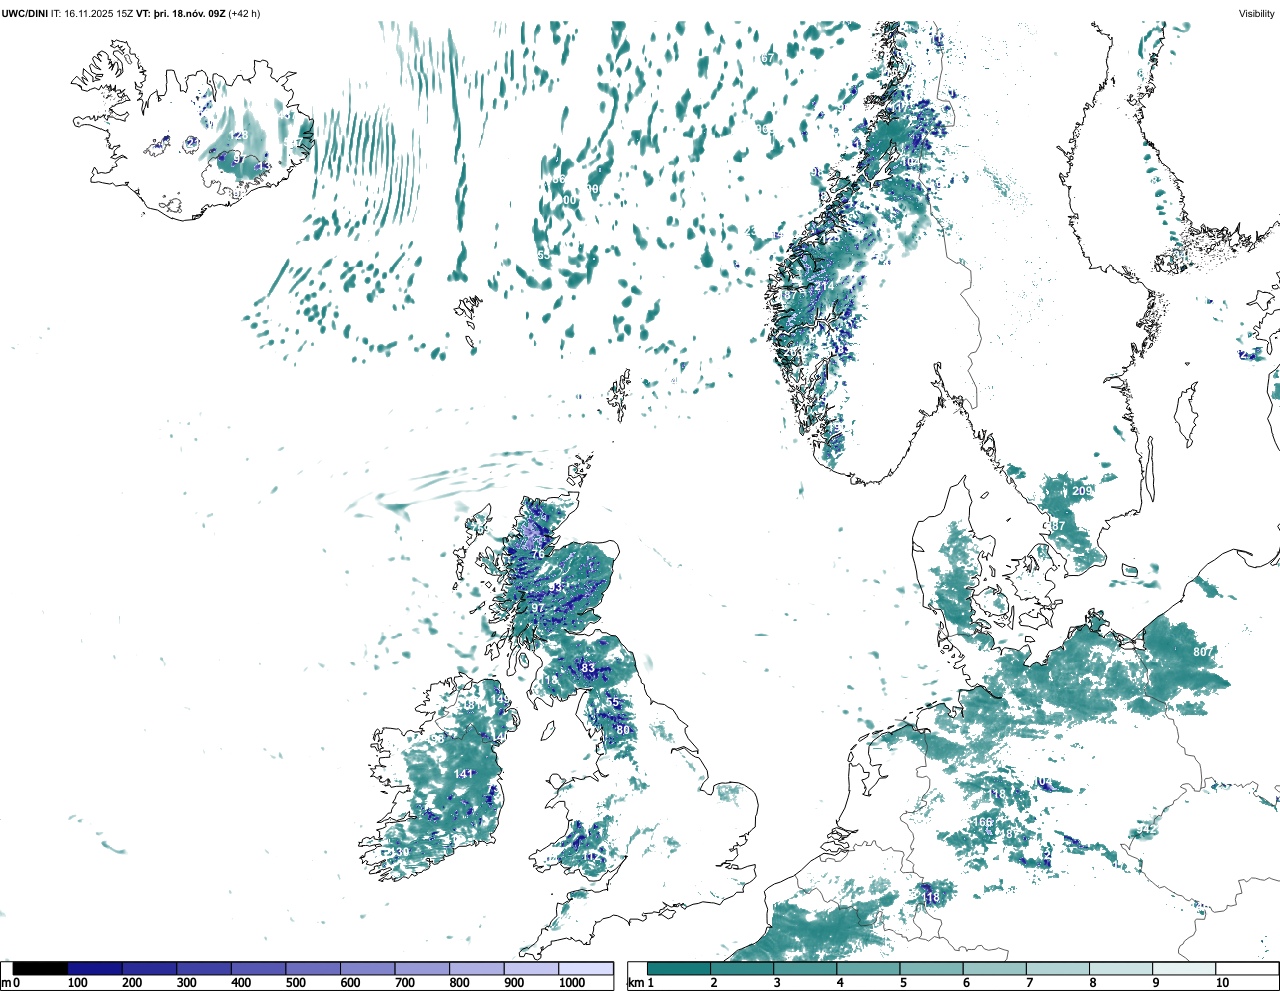Viewport: 1280px width, 991px height.
Task: Click the 97 value in Scottish Highlands
Action: pyautogui.click(x=538, y=608)
